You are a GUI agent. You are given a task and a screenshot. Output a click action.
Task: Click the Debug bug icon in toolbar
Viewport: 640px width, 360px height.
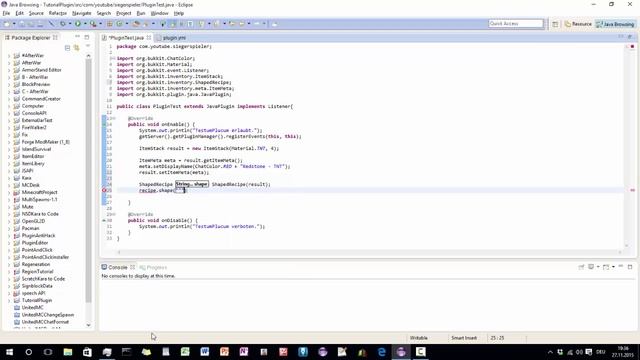point(62,24)
